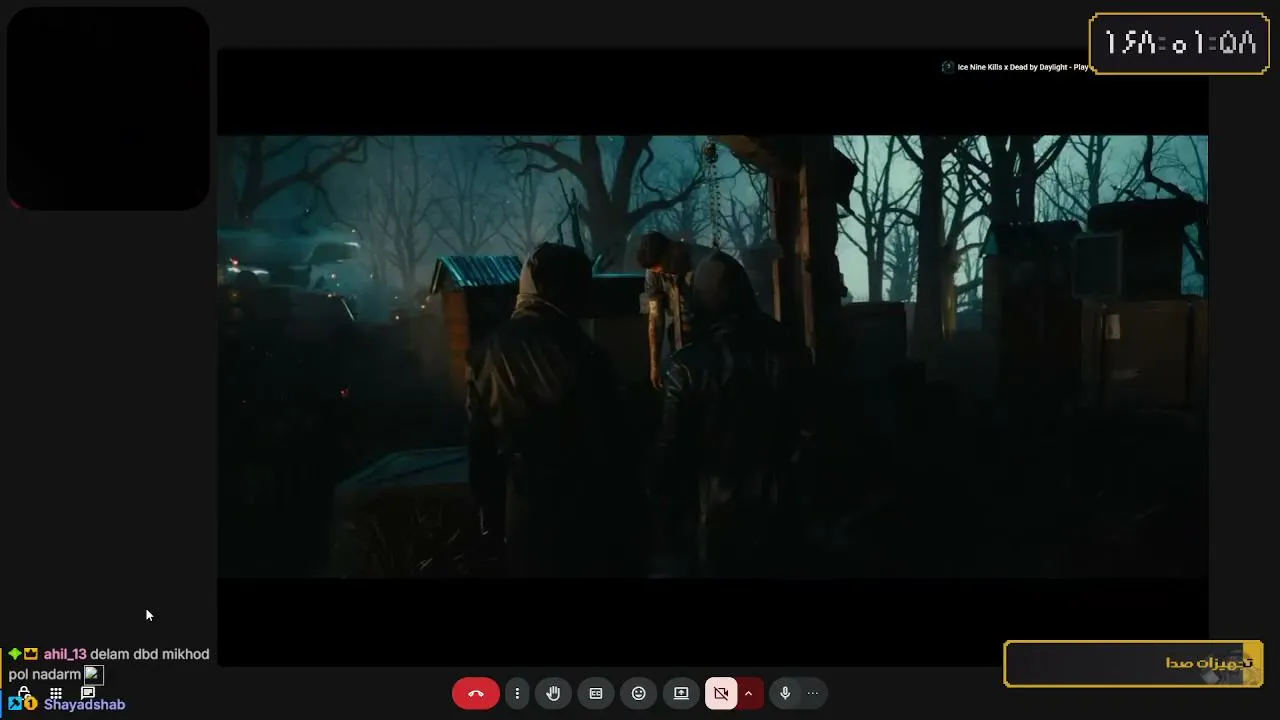The image size is (1280, 720).
Task: Click the red hang-up call button
Action: point(475,693)
